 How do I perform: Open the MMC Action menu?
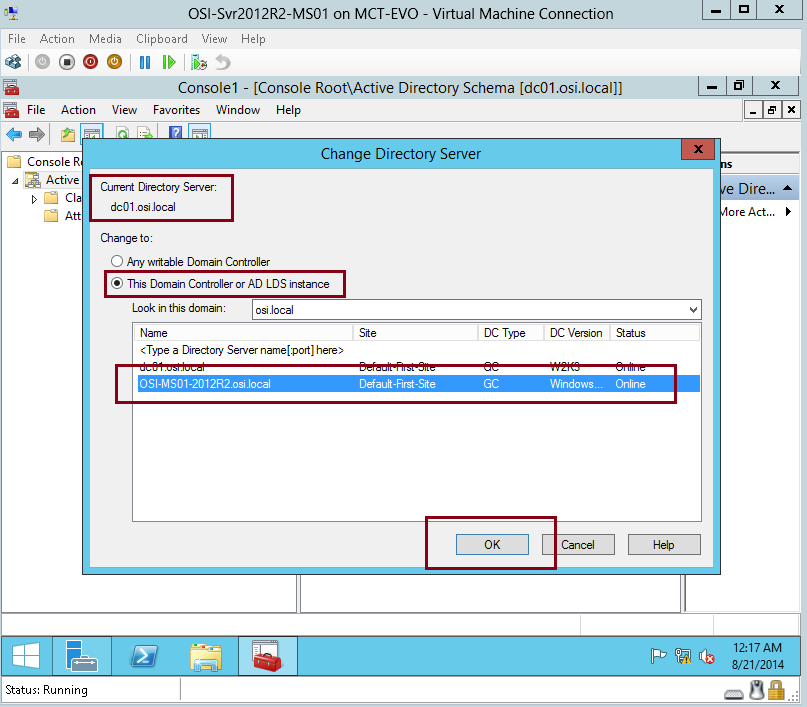pyautogui.click(x=78, y=110)
